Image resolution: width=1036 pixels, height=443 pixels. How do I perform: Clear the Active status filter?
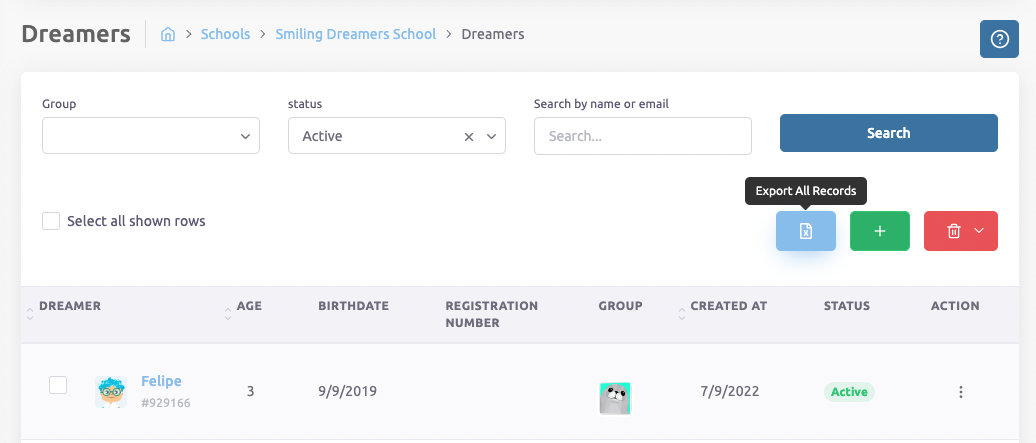(469, 137)
